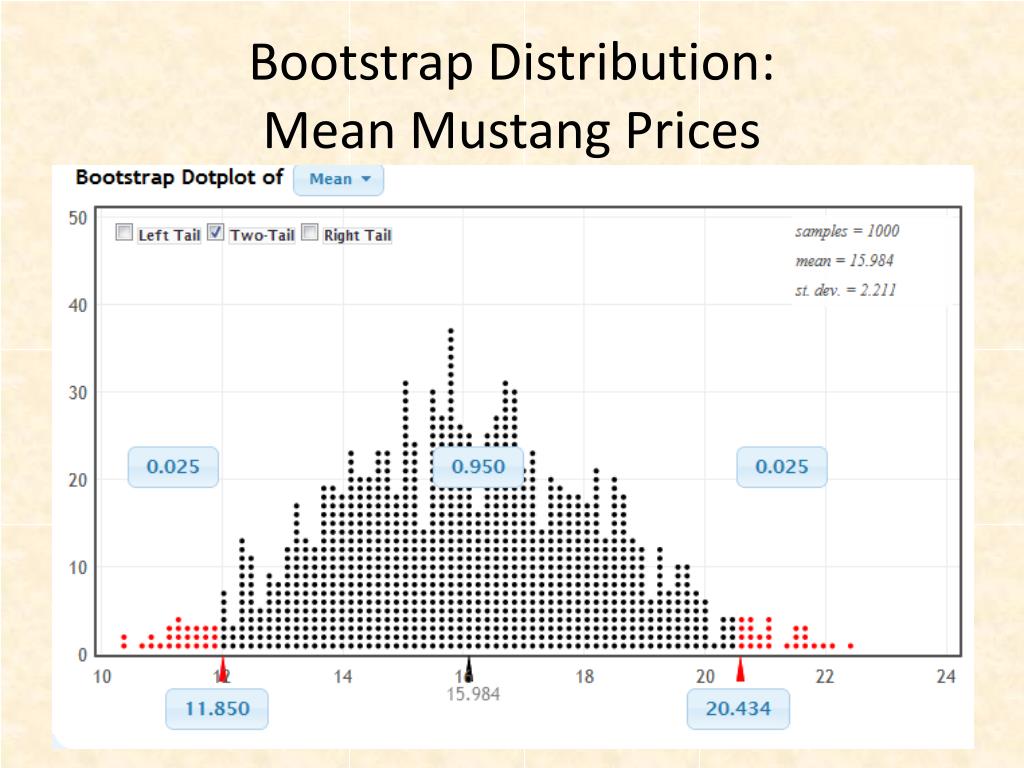The width and height of the screenshot is (1024, 768).
Task: Click the black mean marker at 15.984
Action: [x=469, y=669]
